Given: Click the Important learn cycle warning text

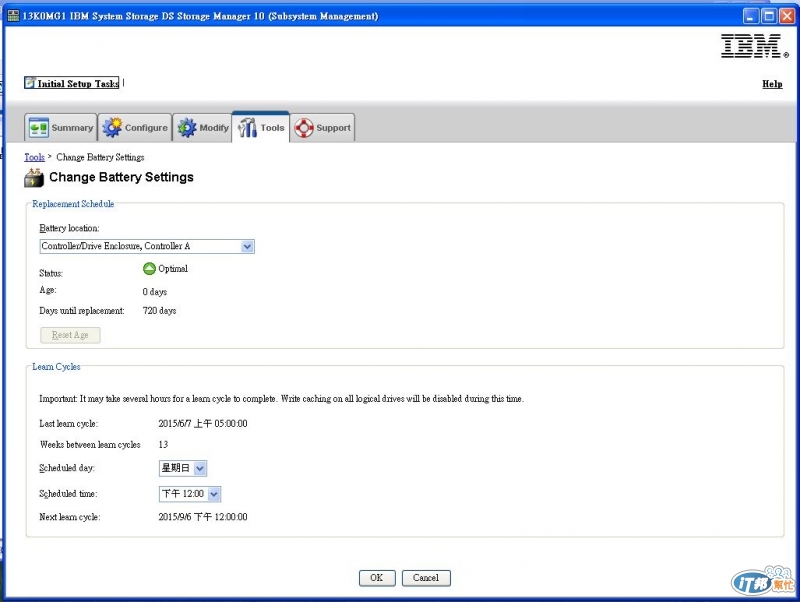Looking at the screenshot, I should click(282, 398).
